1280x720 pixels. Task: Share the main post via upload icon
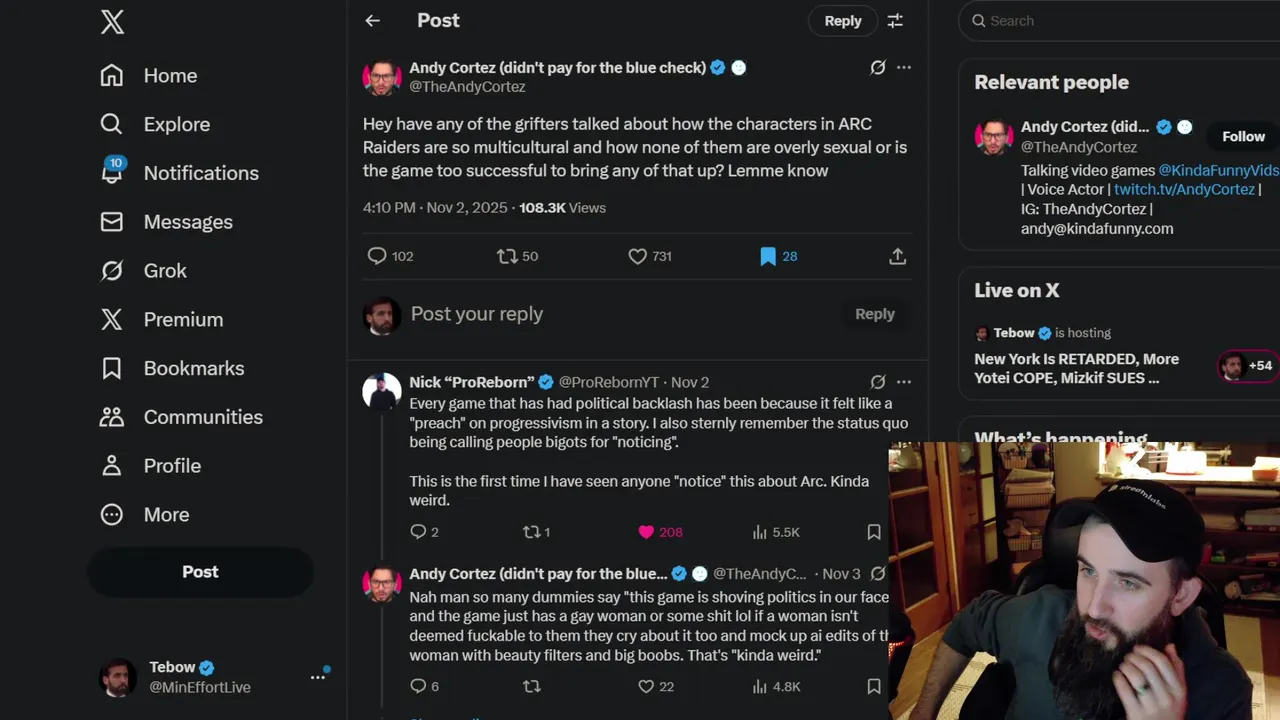(897, 257)
